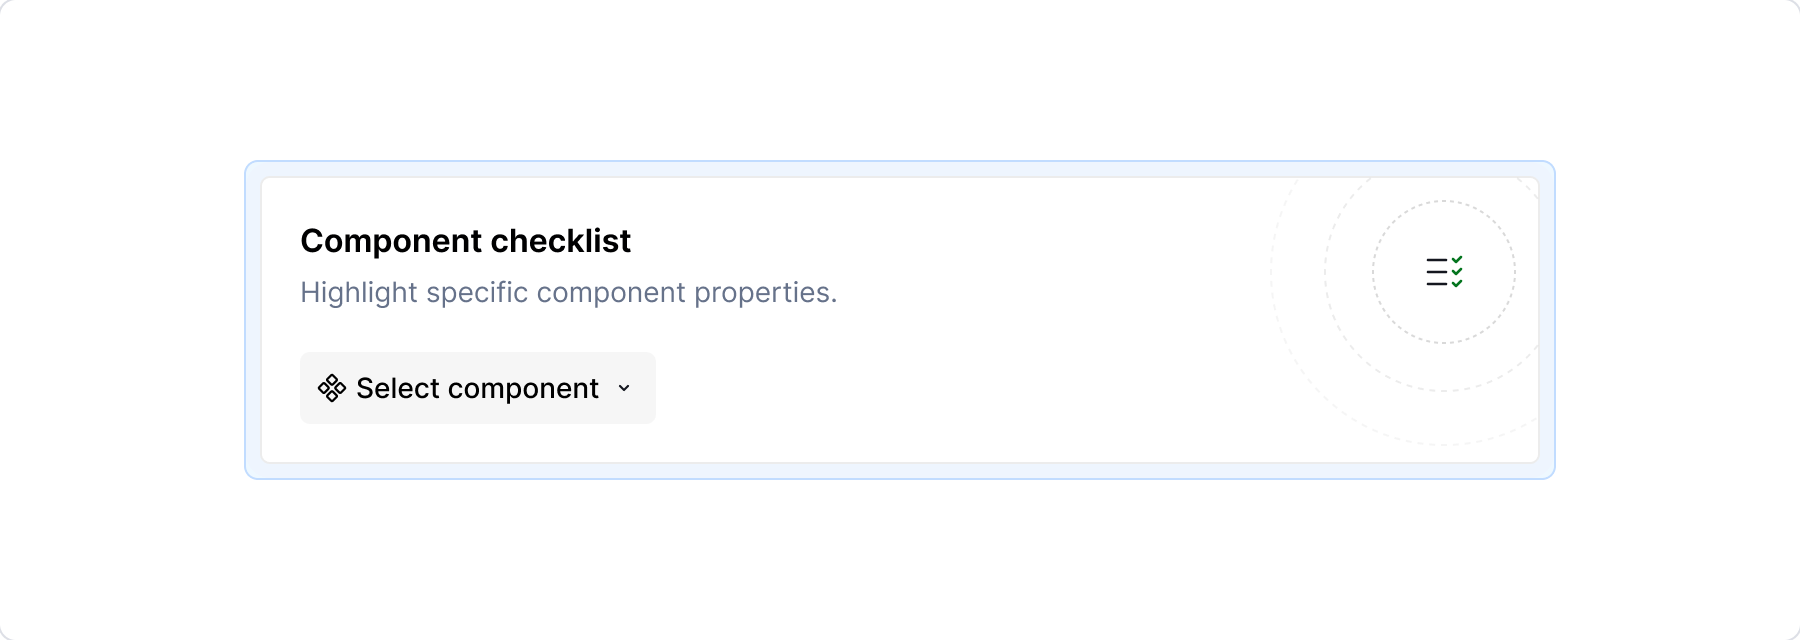
Task: Click the list lines in the checklist graphic
Action: 1436,272
